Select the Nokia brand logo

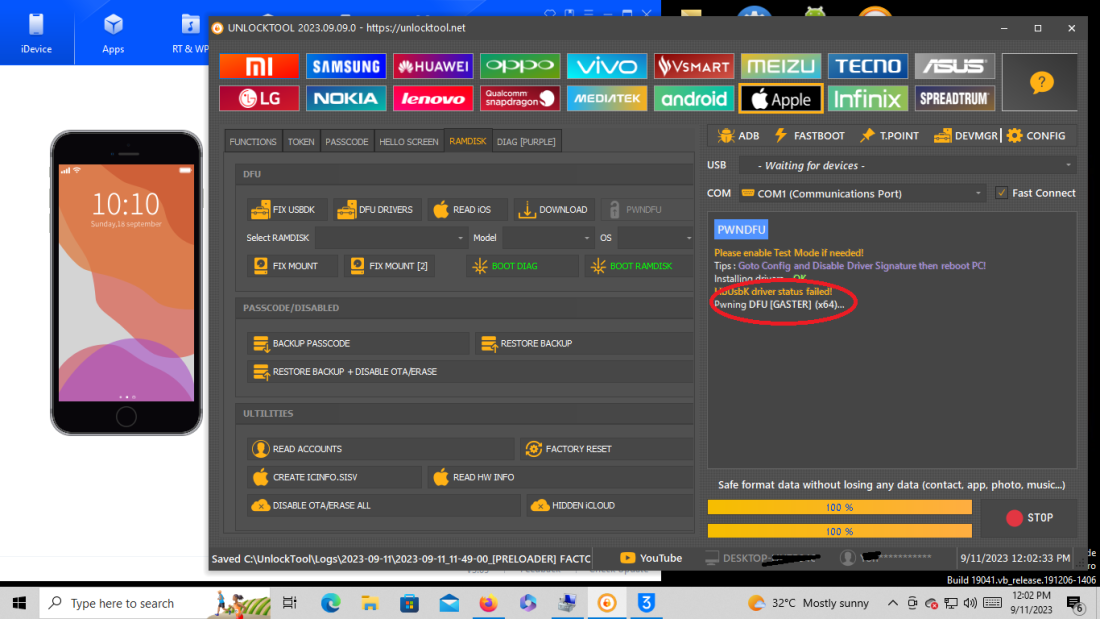pos(346,98)
